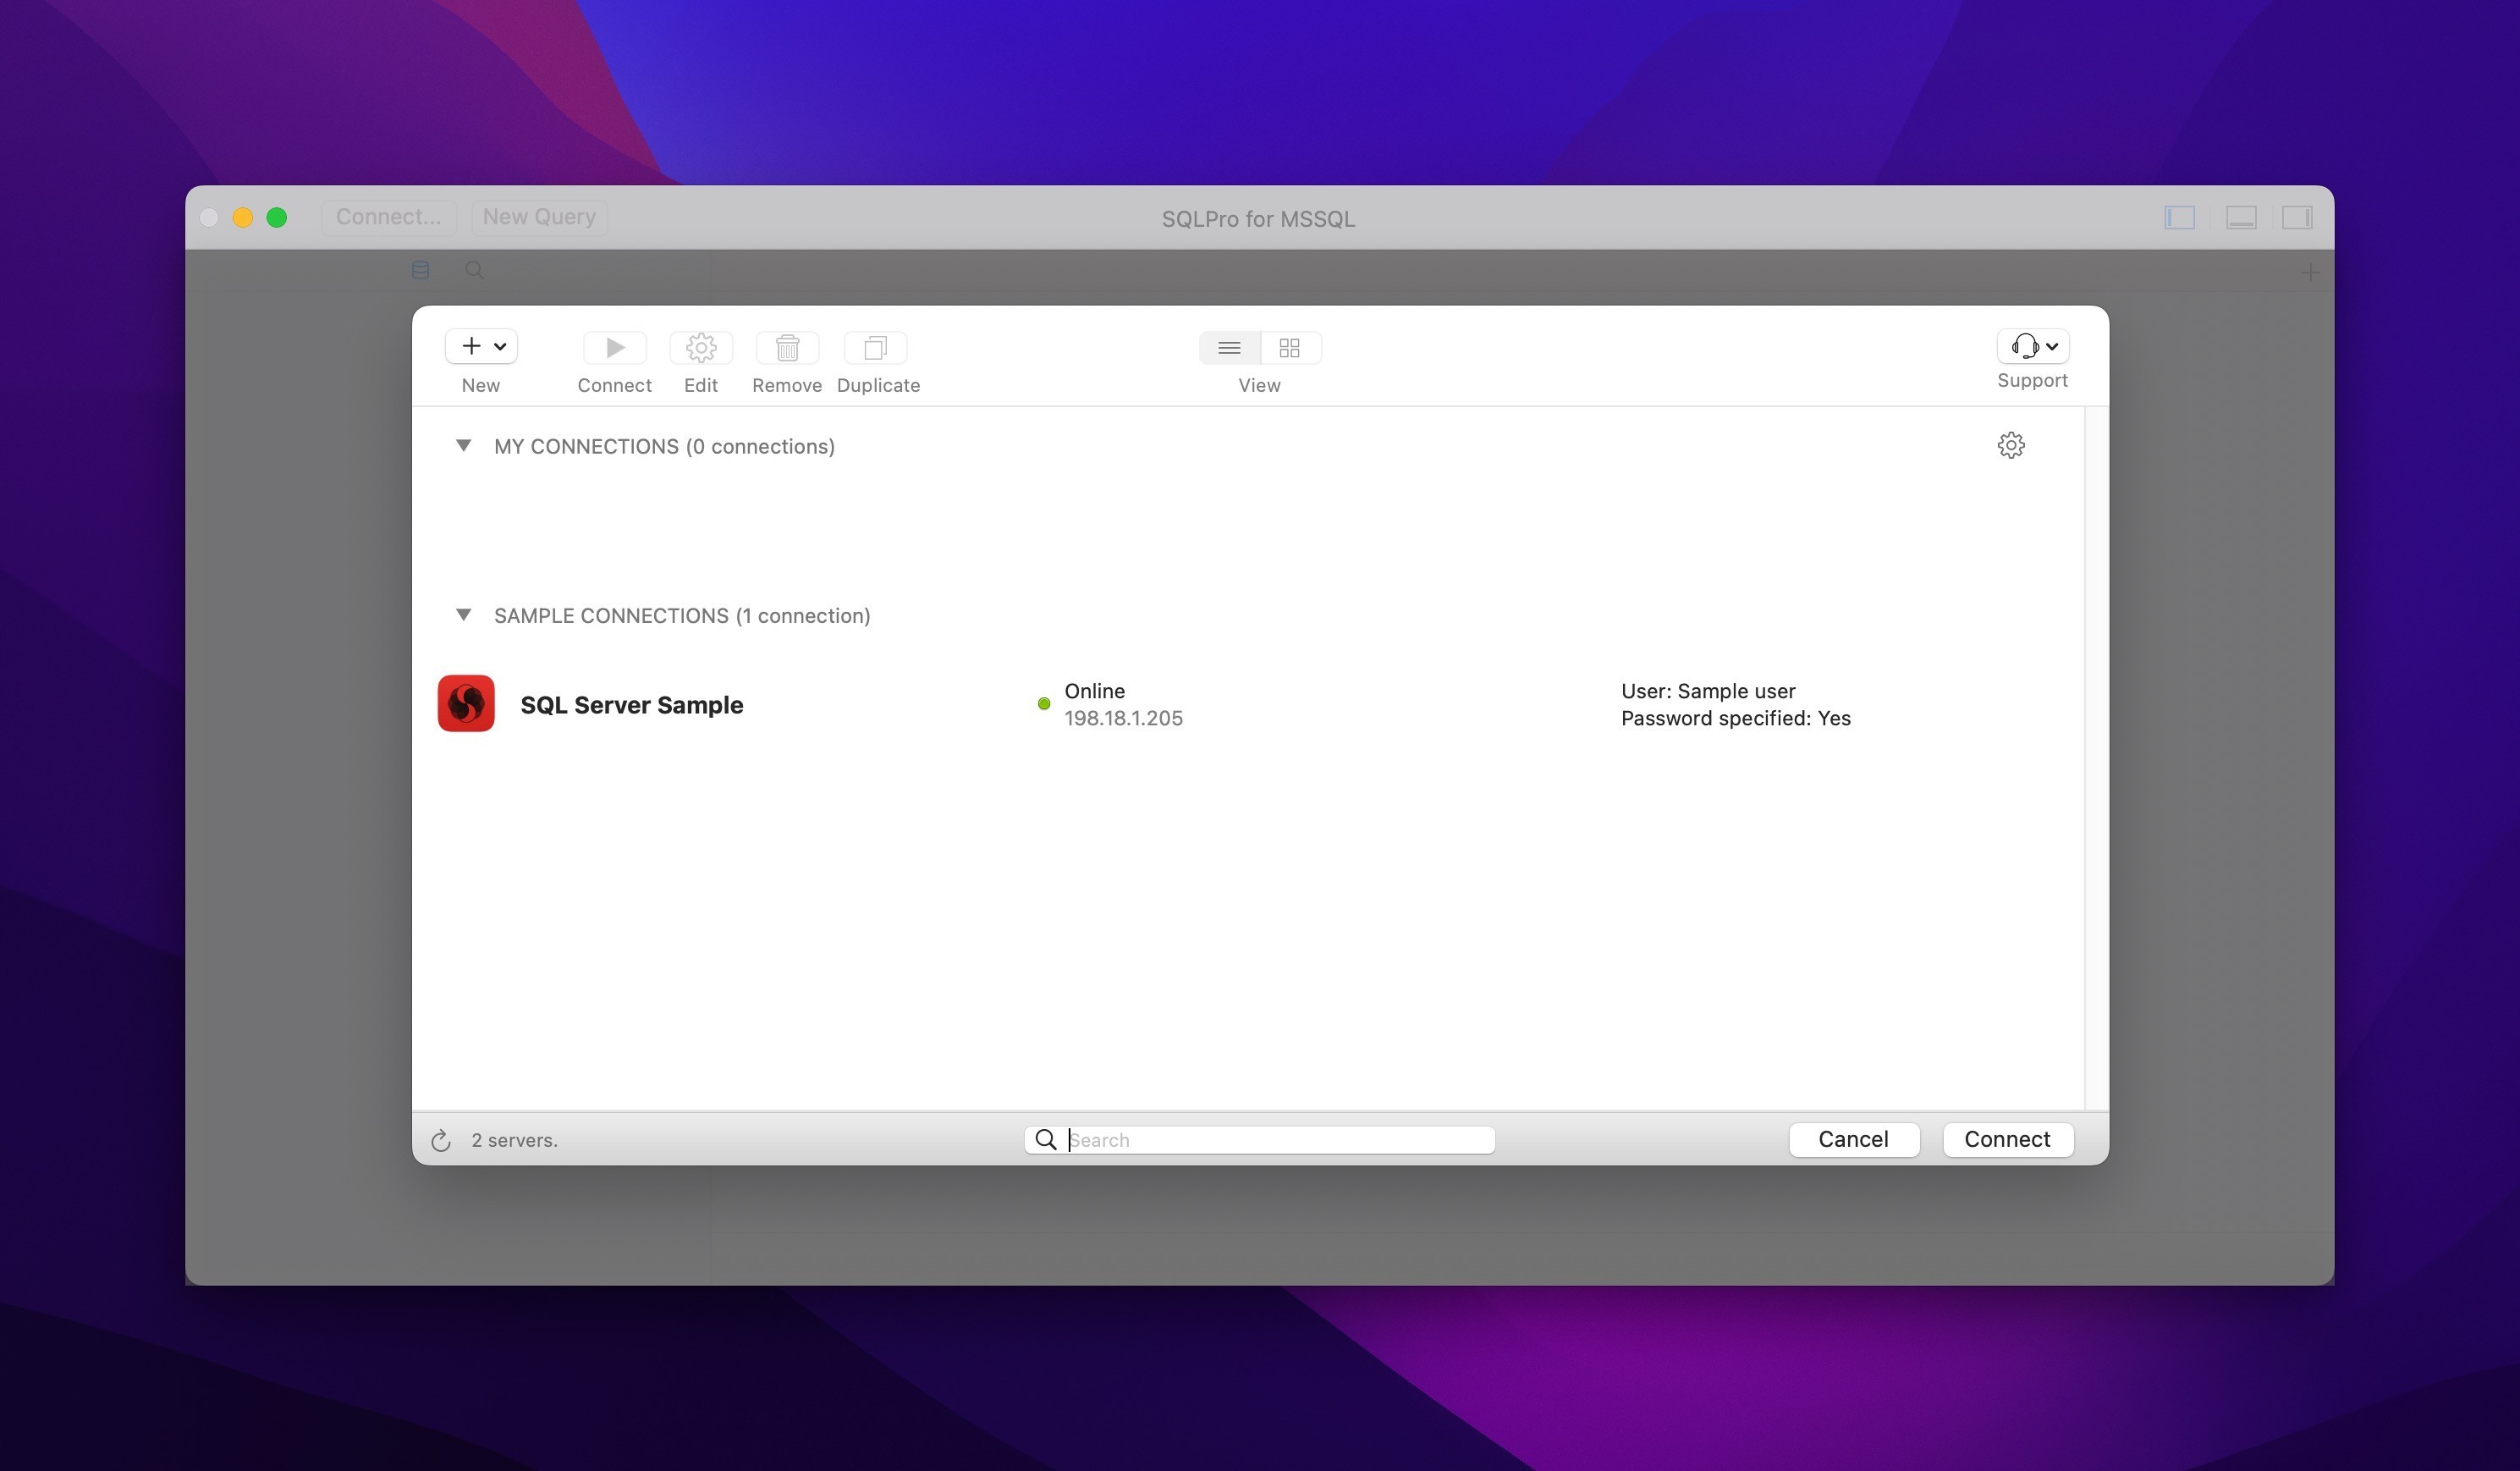Click the Remove trash can icon
The height and width of the screenshot is (1471, 2520).
point(786,347)
